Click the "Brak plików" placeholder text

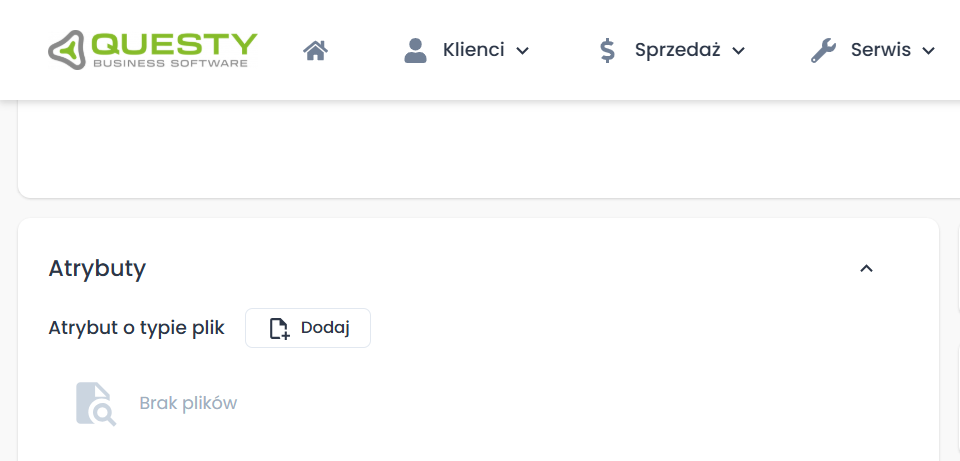coord(188,404)
